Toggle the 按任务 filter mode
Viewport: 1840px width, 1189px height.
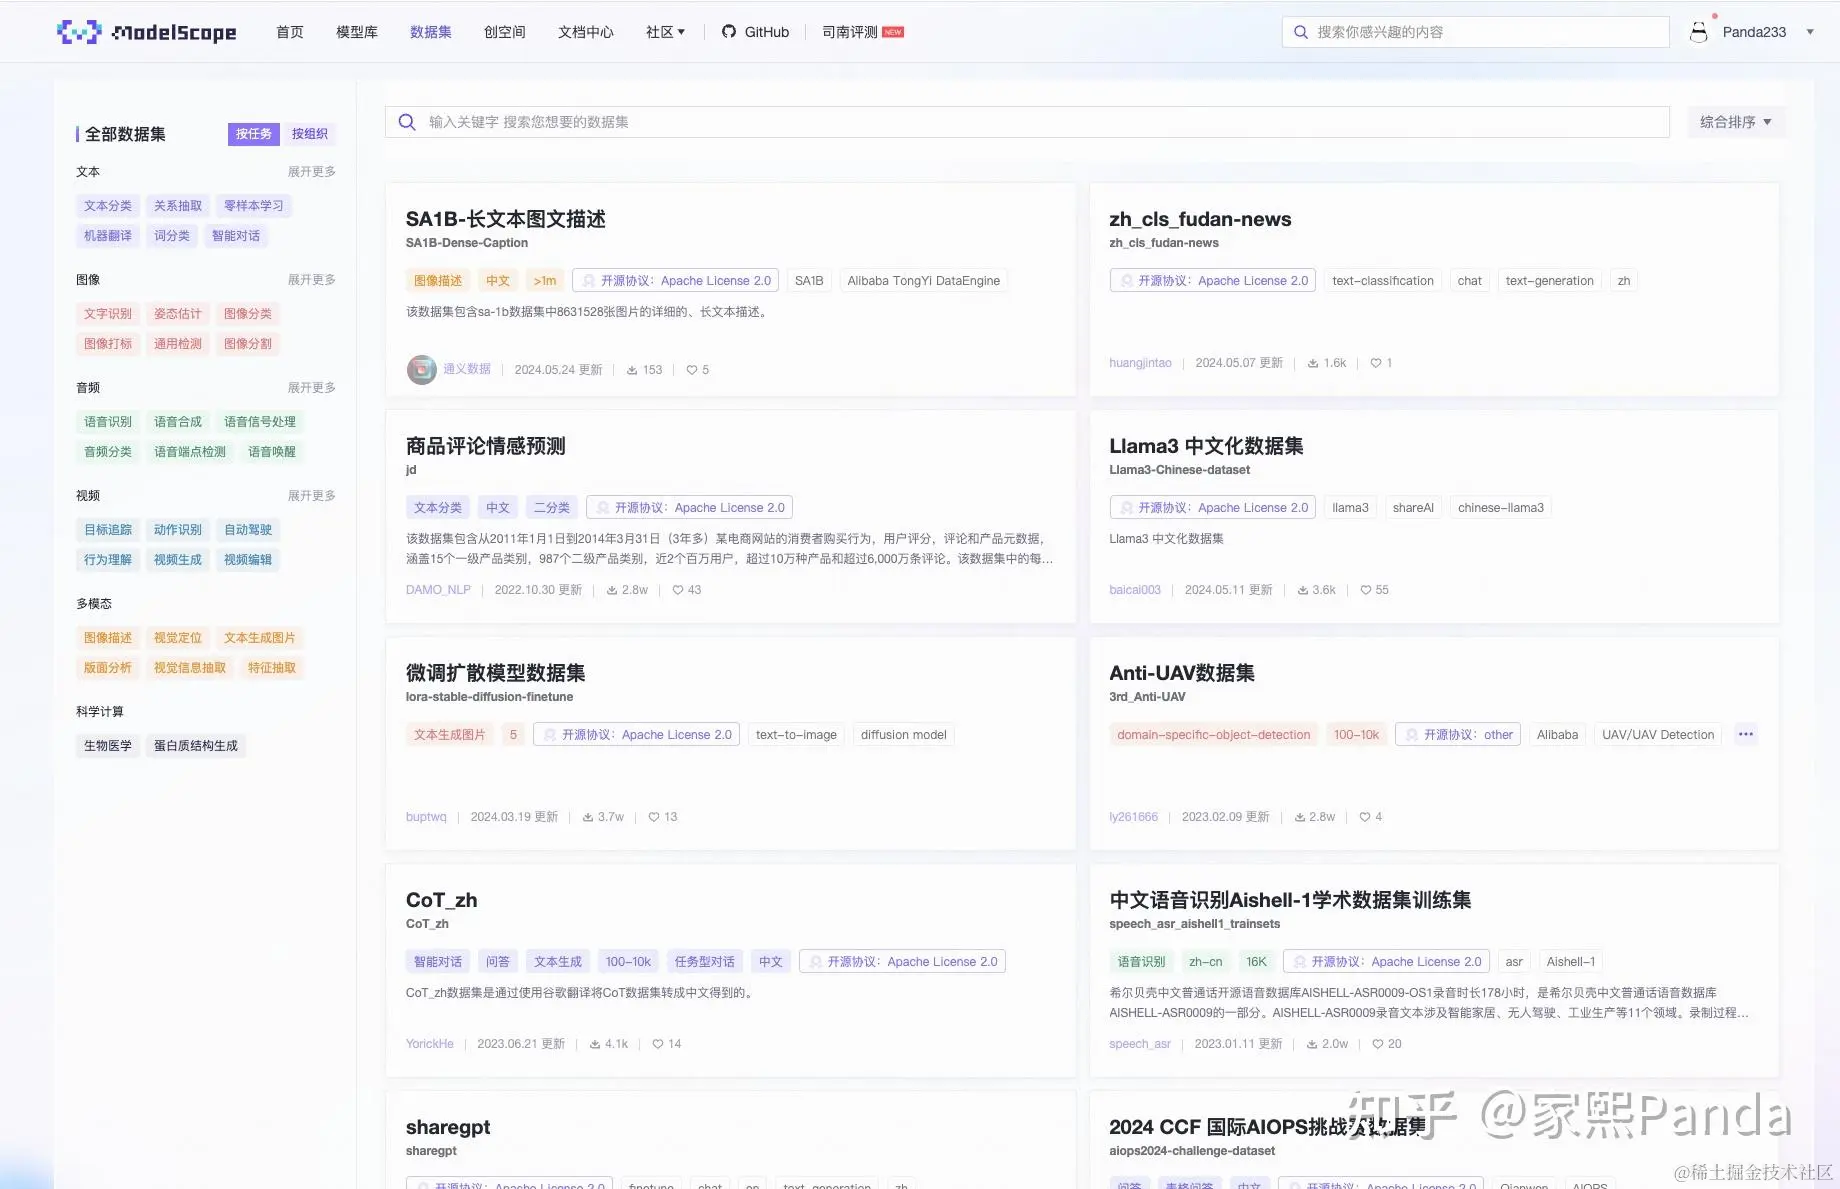254,134
